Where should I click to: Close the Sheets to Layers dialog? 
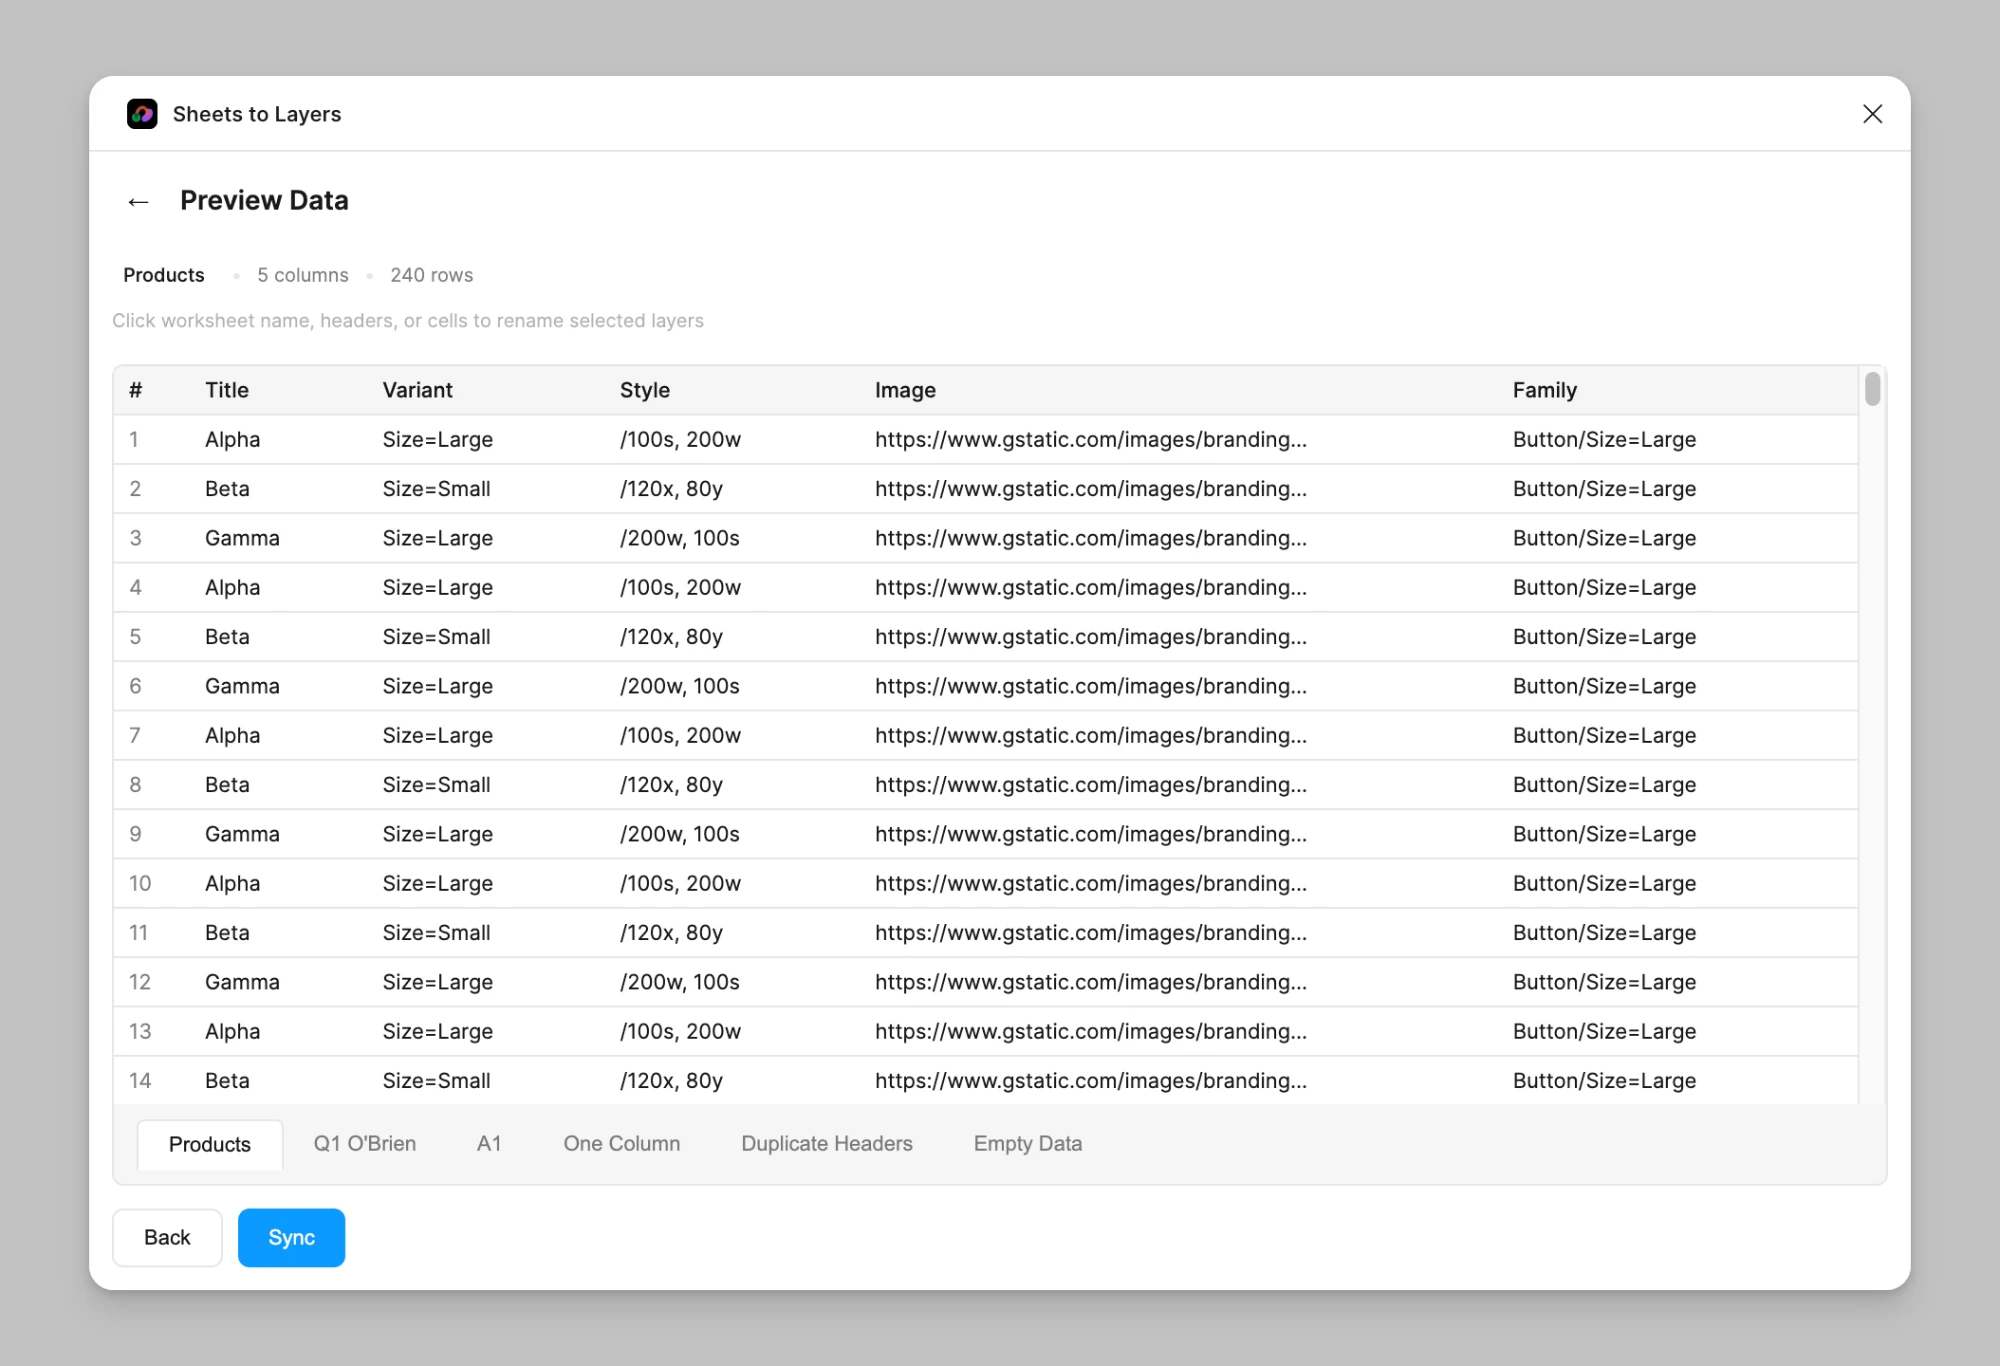[x=1872, y=114]
